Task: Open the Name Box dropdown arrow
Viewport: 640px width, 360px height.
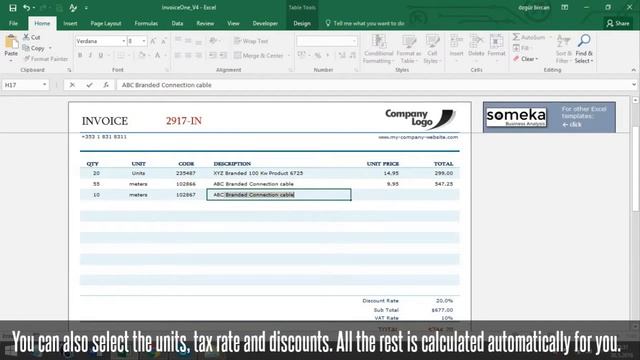Action: 44,85
